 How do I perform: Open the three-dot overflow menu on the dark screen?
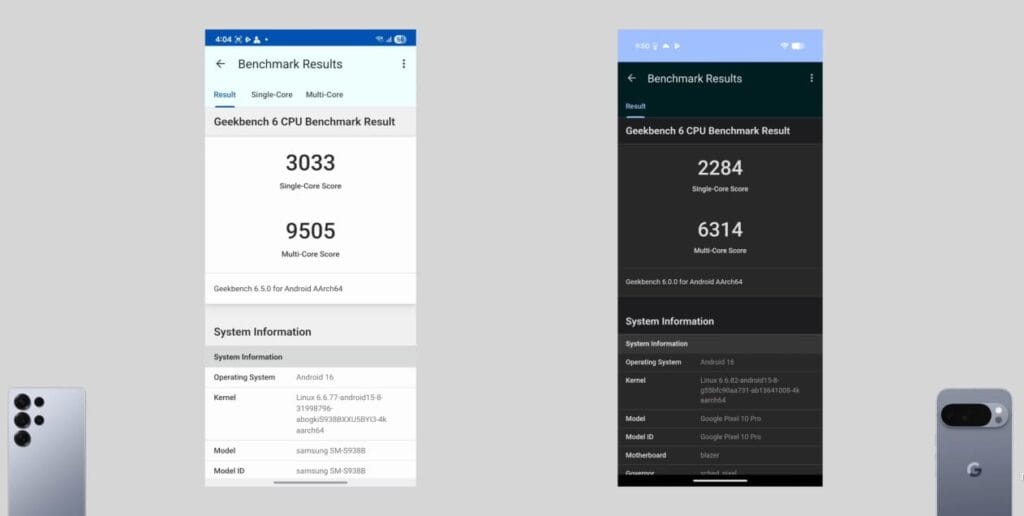[811, 78]
